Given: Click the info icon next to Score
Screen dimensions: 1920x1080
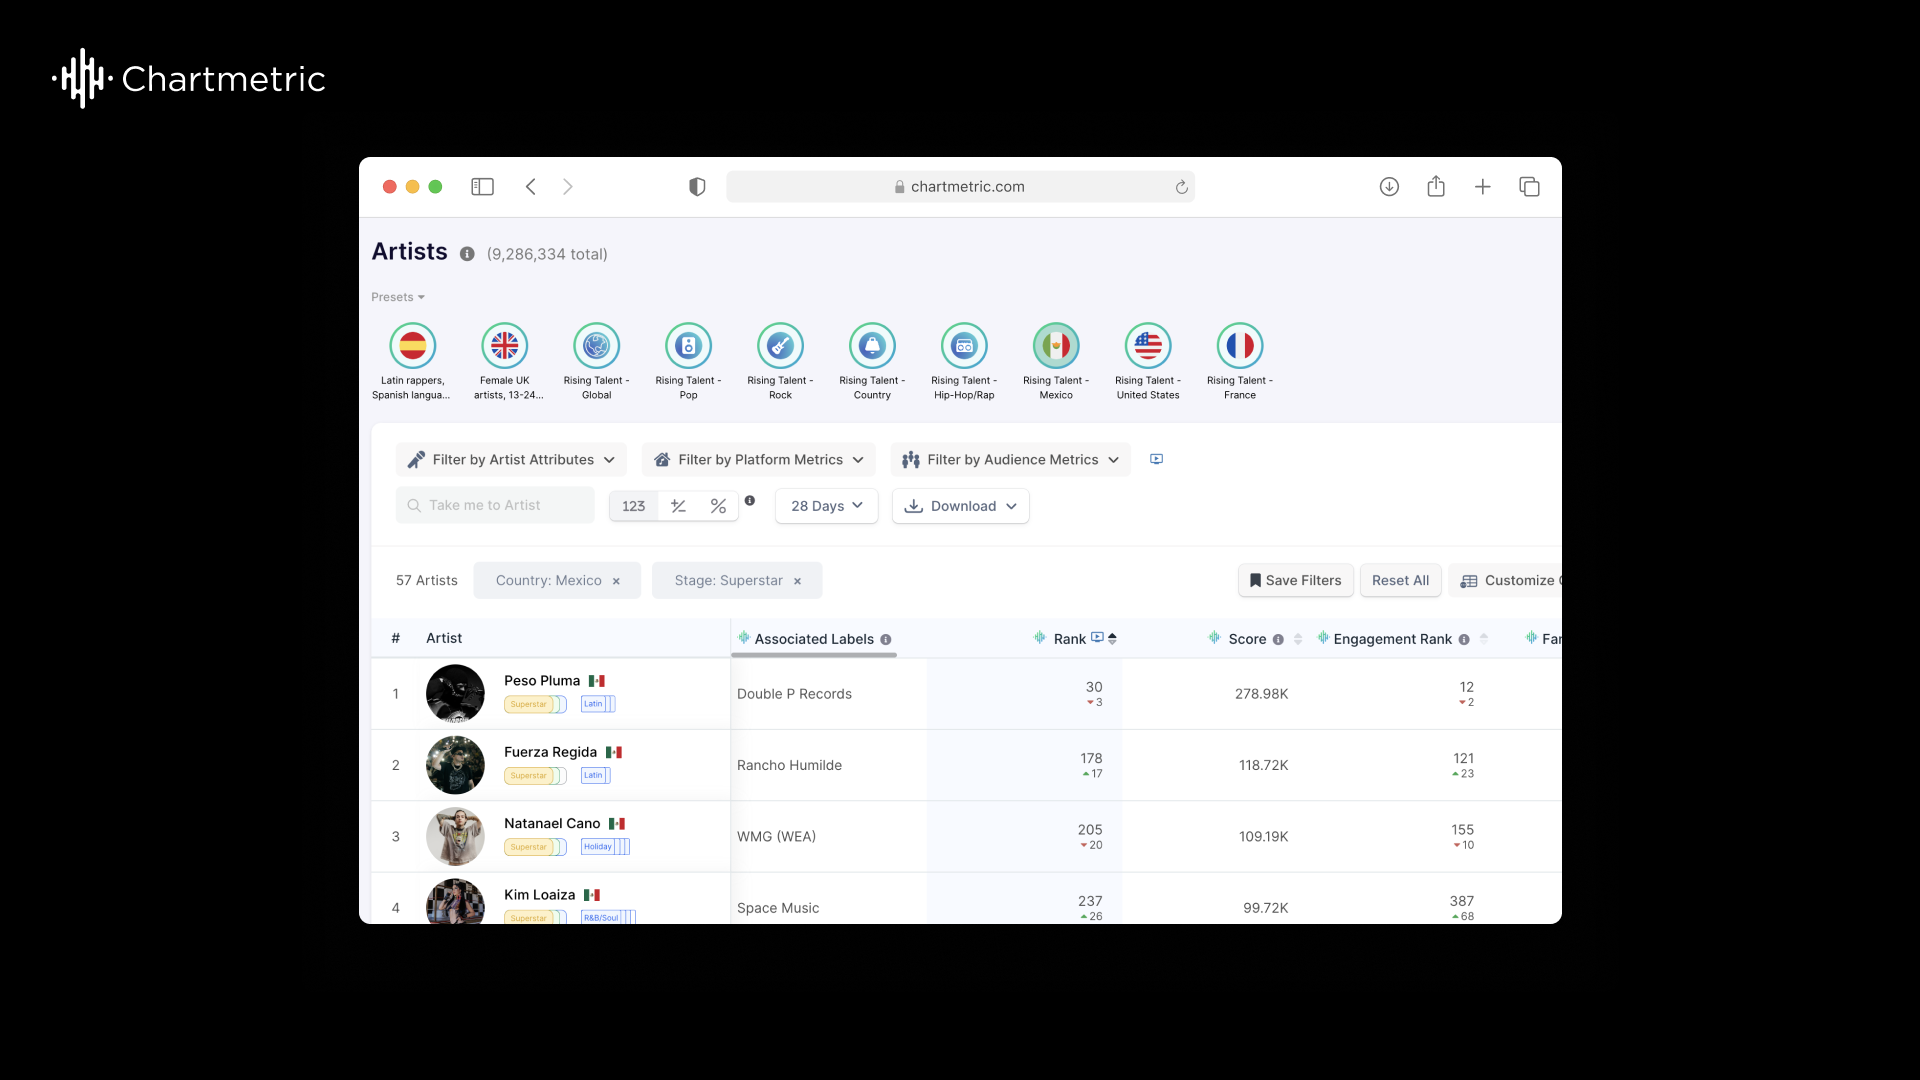Looking at the screenshot, I should coord(1278,640).
